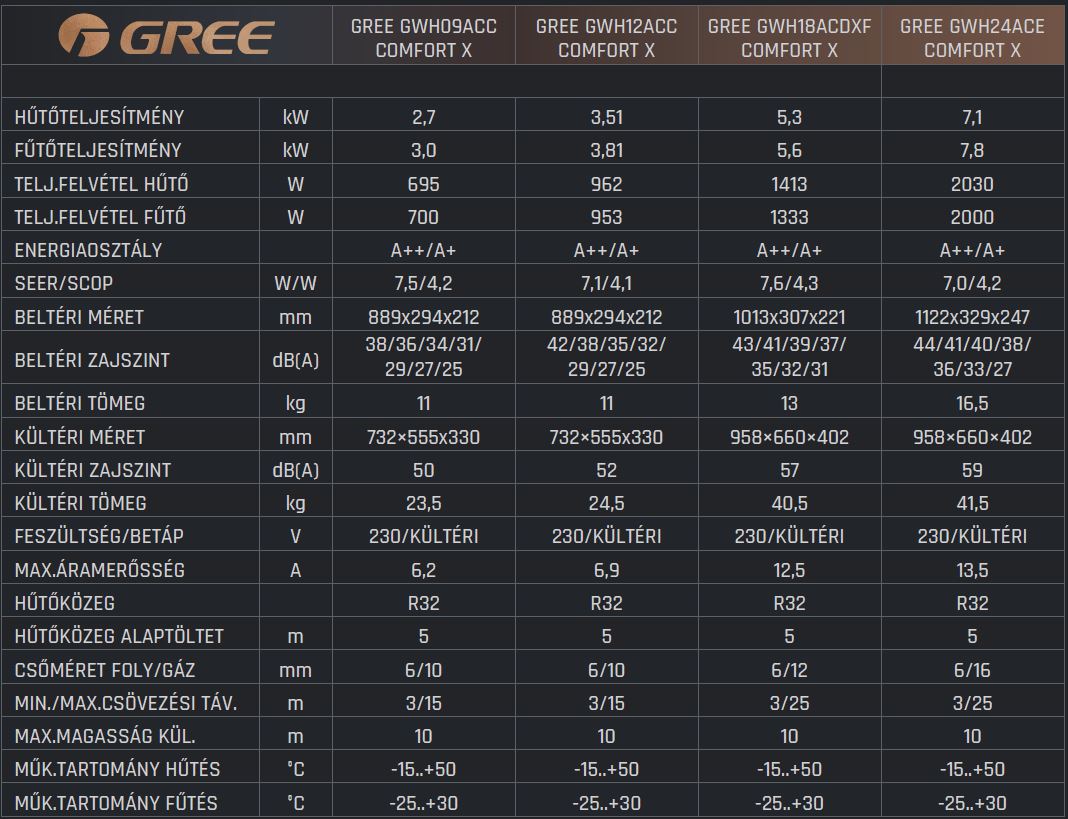Click the outdoor noise value 59
Screen dimensions: 1068x819
(972, 470)
